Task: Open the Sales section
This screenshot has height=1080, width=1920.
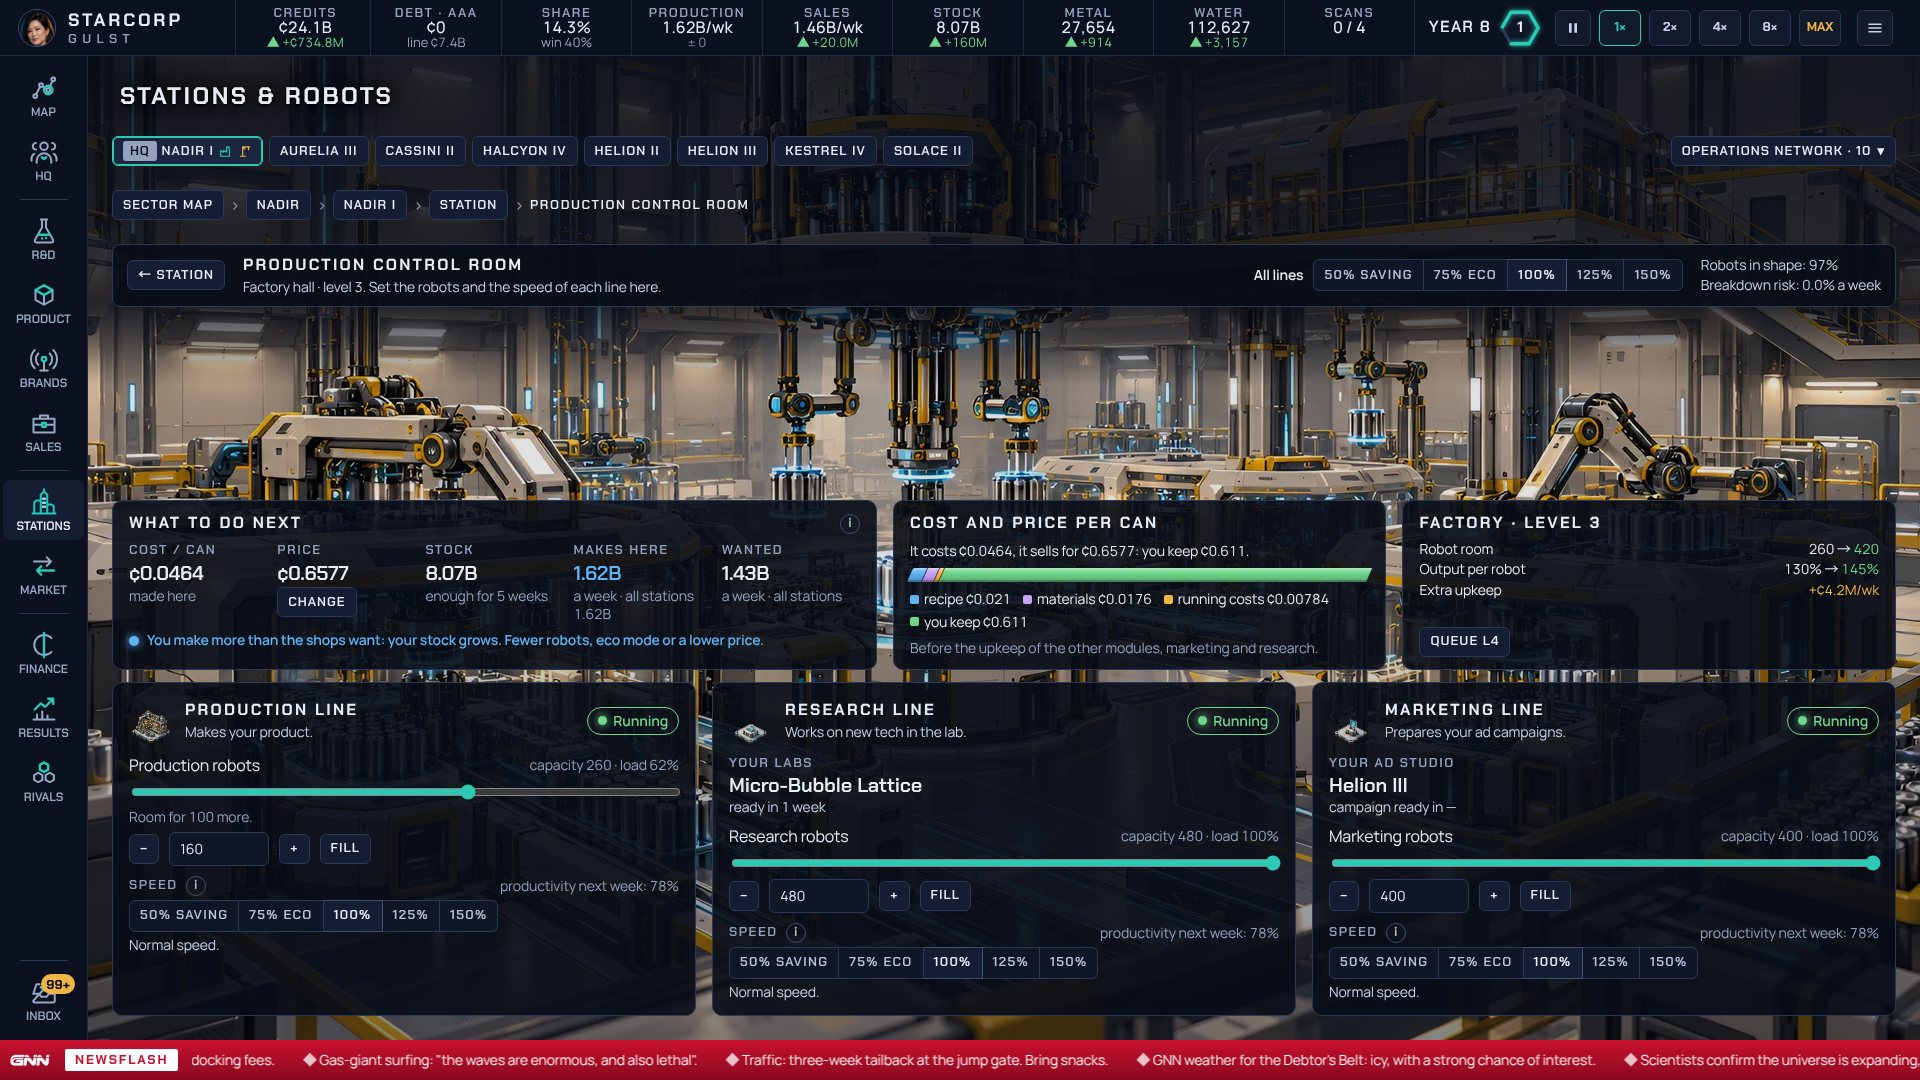Action: (43, 432)
